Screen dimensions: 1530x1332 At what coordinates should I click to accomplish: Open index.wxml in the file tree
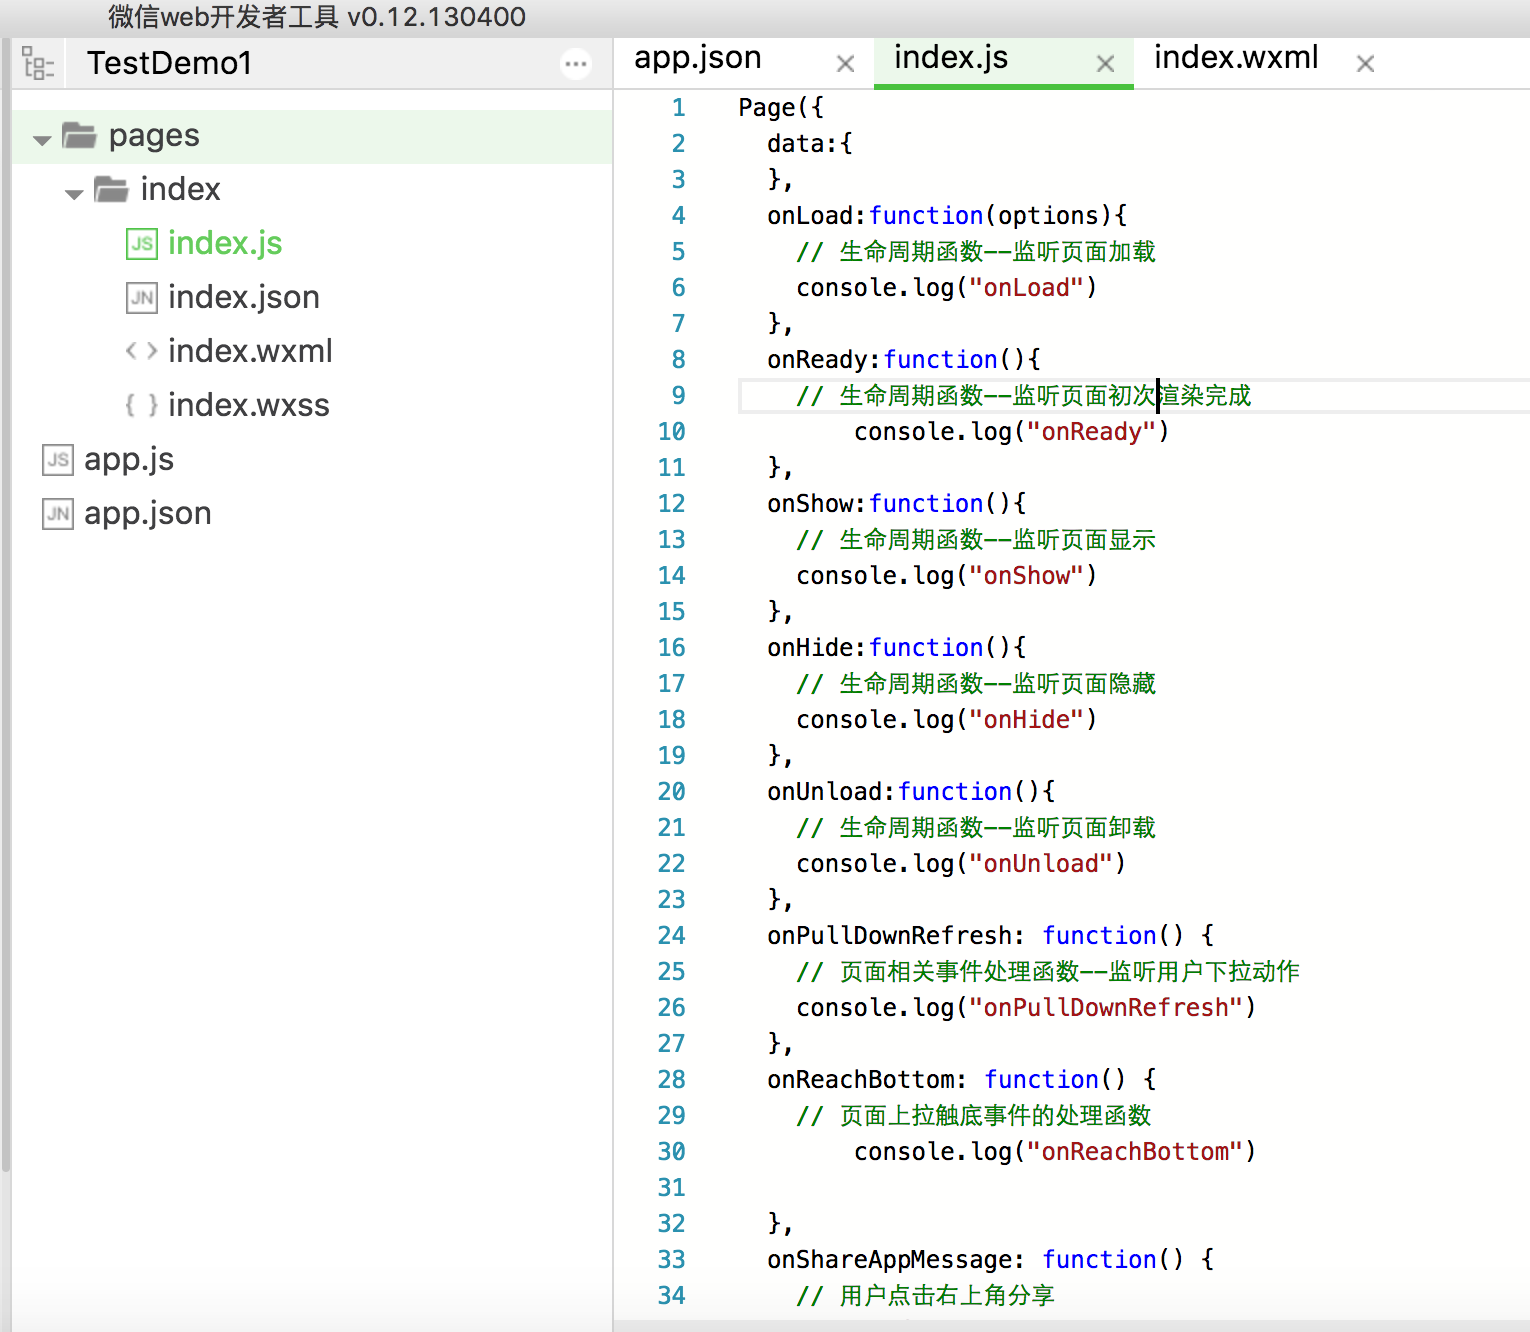pos(250,351)
